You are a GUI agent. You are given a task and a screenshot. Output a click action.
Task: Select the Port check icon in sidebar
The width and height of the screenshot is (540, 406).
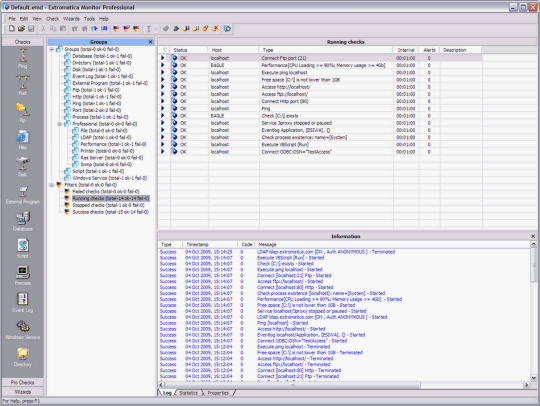[23, 82]
